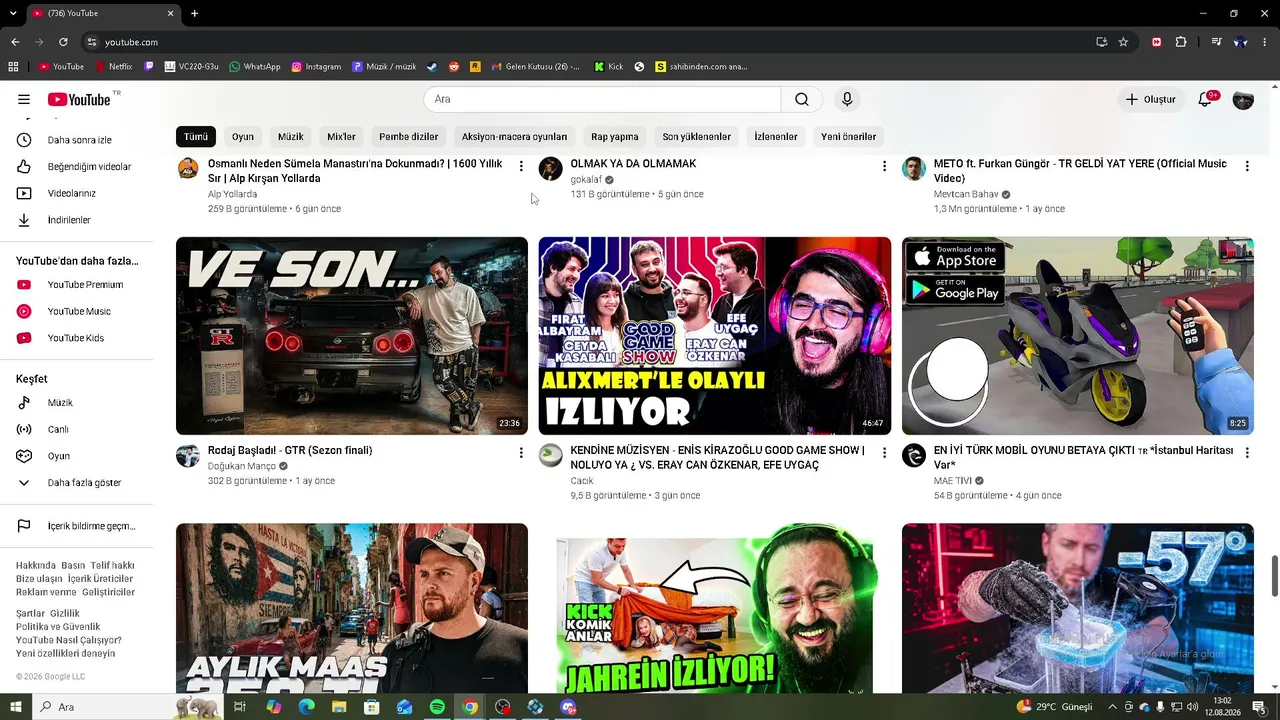
Task: Select the Rap yapma filter chip
Action: pyautogui.click(x=614, y=137)
